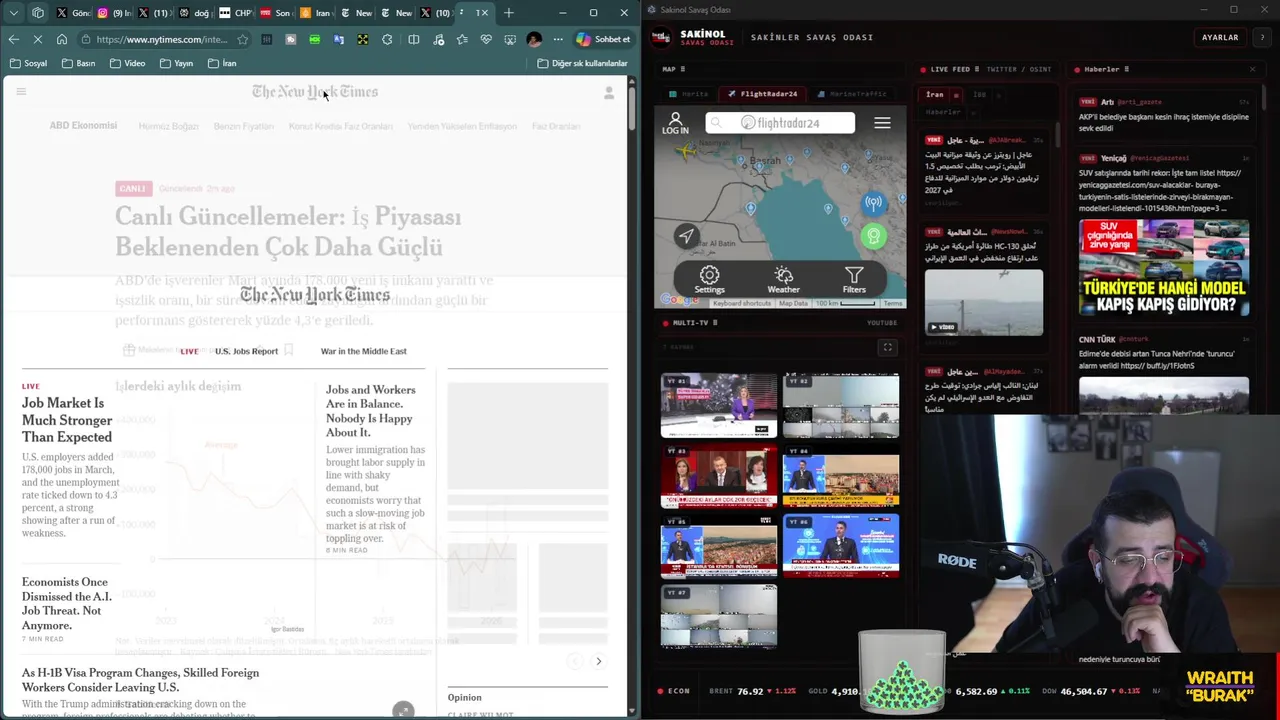This screenshot has width=1280, height=720.
Task: Select the yellow airplane on the map
Action: (686, 153)
